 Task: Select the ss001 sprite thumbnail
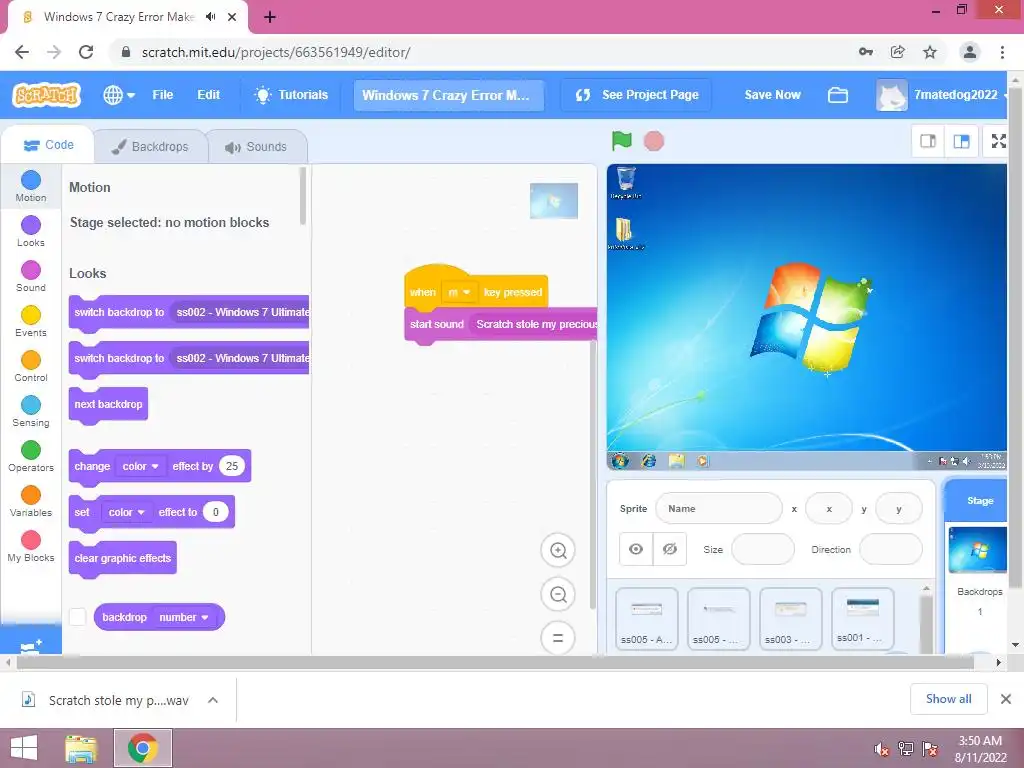click(x=862, y=618)
